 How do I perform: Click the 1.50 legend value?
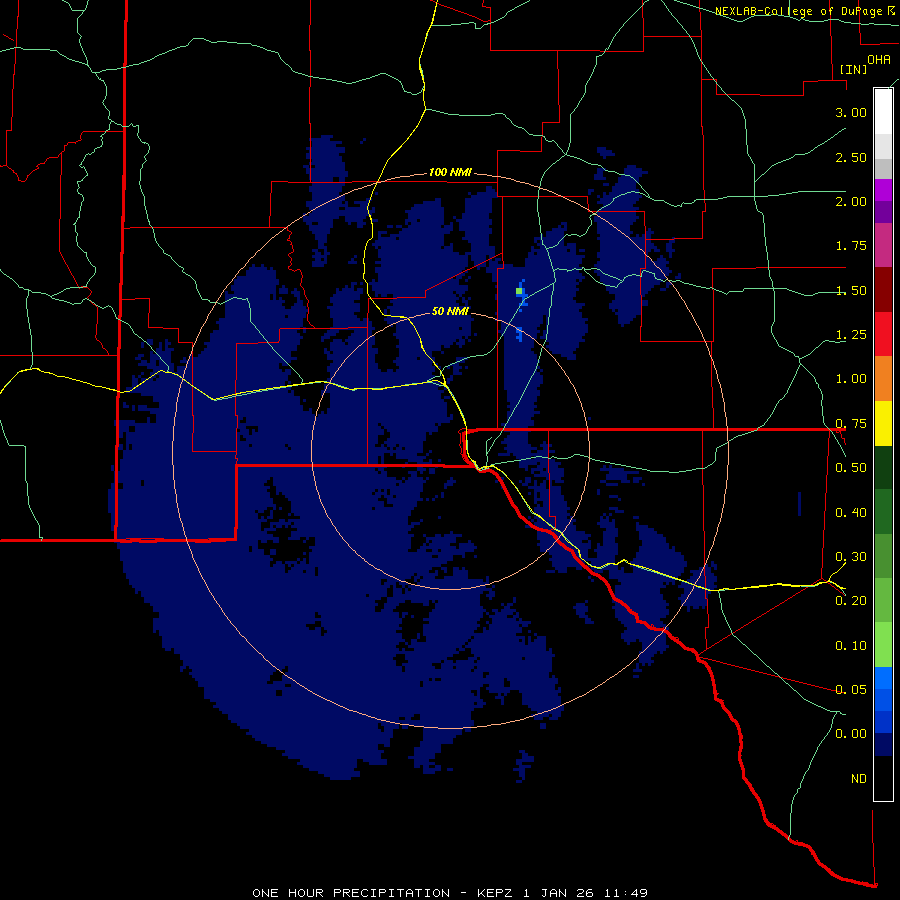pos(851,290)
